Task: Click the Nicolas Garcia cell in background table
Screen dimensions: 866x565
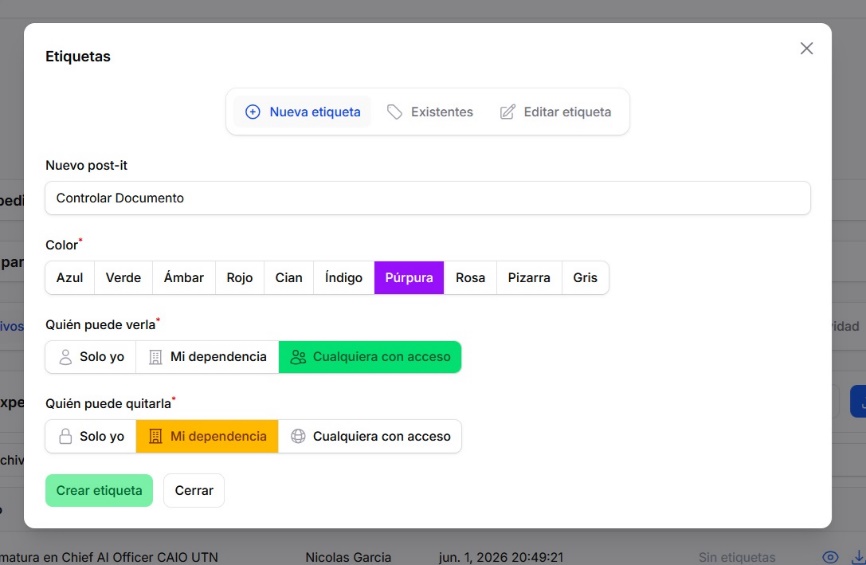Action: [x=348, y=557]
